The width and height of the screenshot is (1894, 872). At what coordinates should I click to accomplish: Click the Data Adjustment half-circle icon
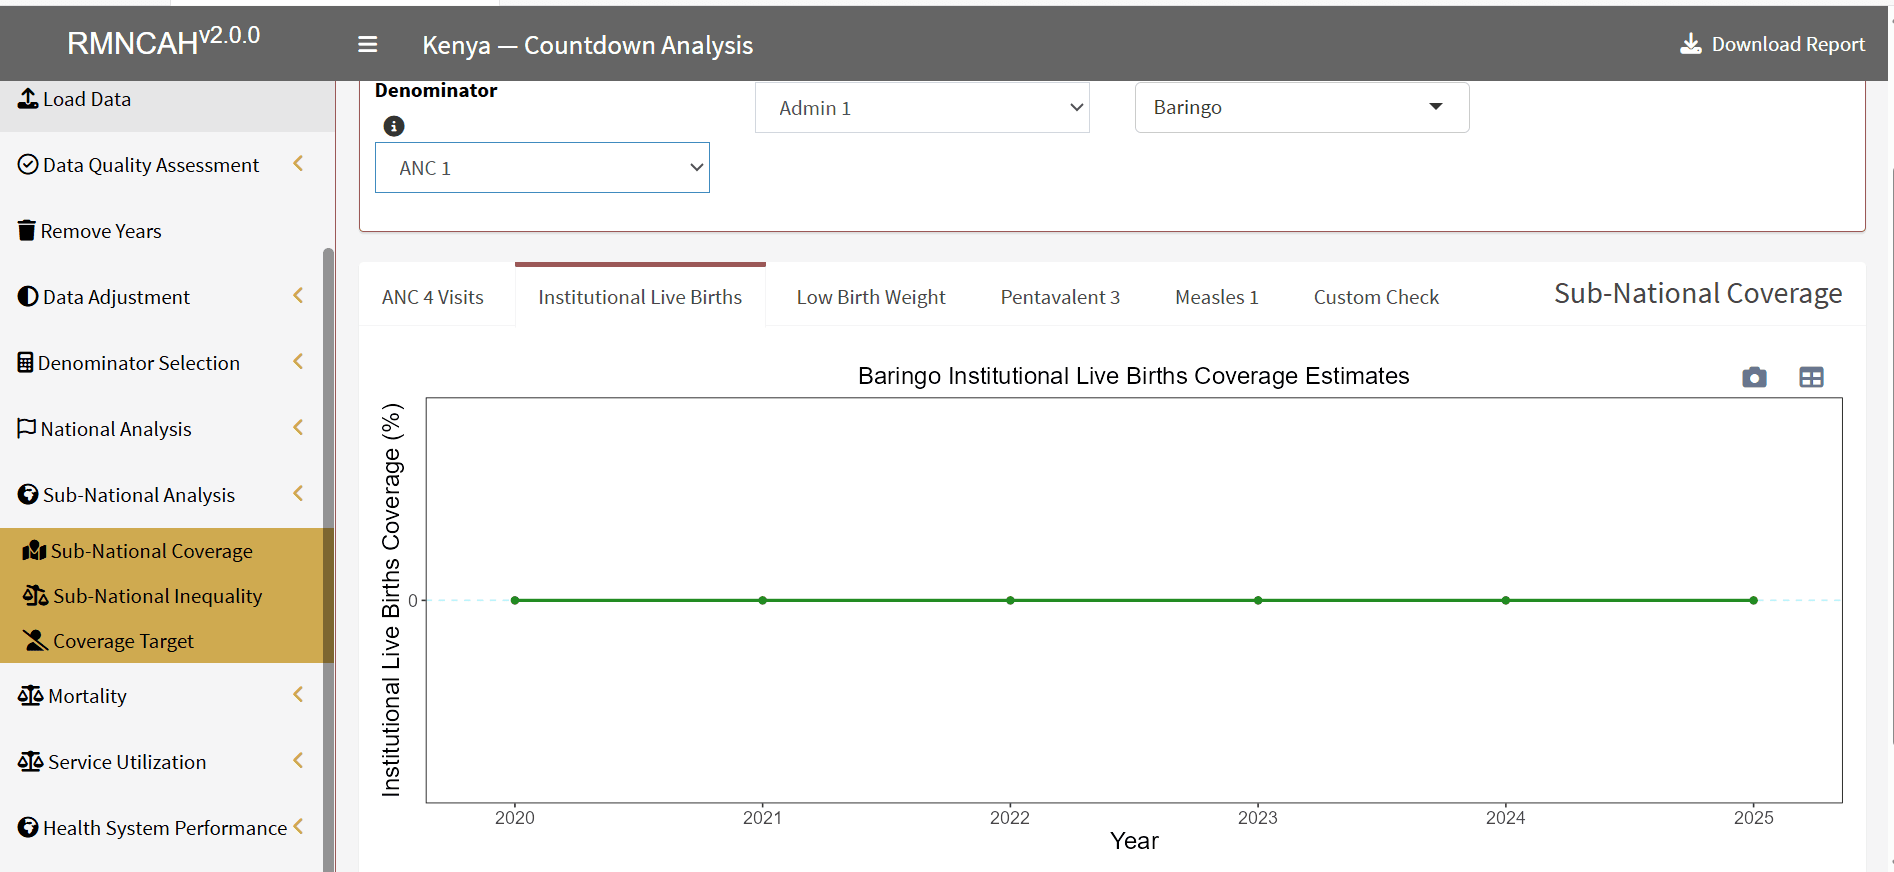[28, 297]
